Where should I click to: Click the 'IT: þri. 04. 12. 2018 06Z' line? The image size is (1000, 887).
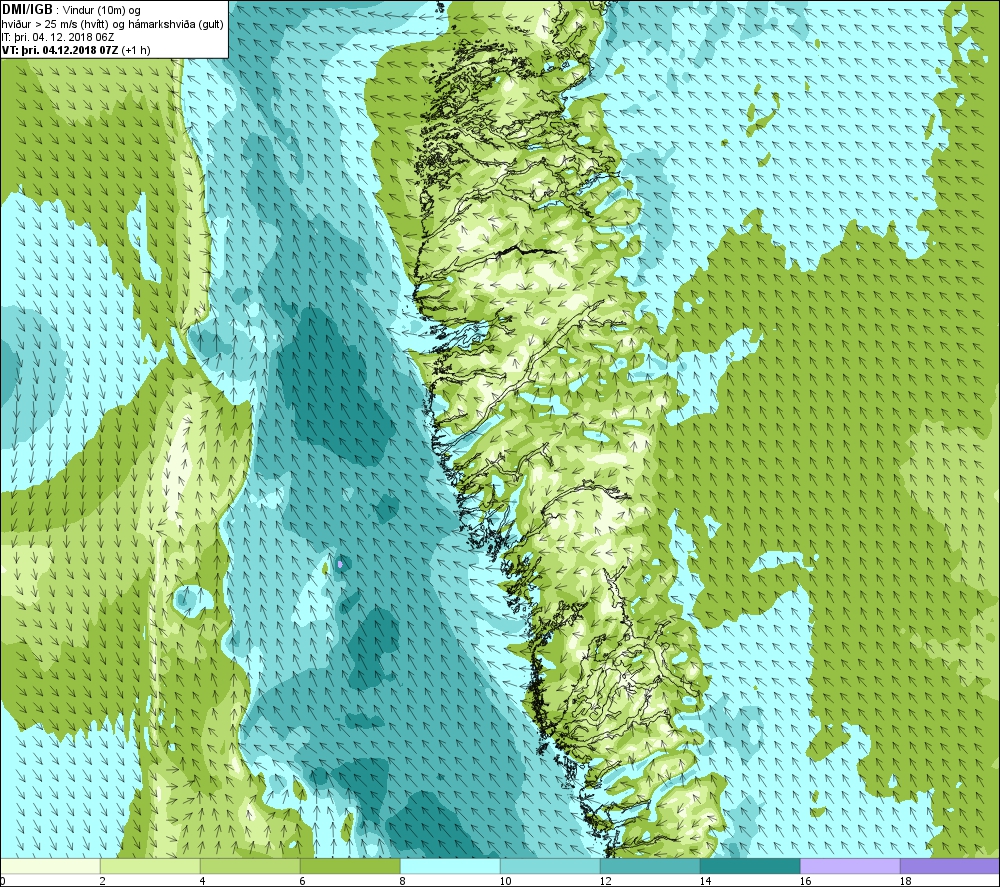[x=58, y=36]
